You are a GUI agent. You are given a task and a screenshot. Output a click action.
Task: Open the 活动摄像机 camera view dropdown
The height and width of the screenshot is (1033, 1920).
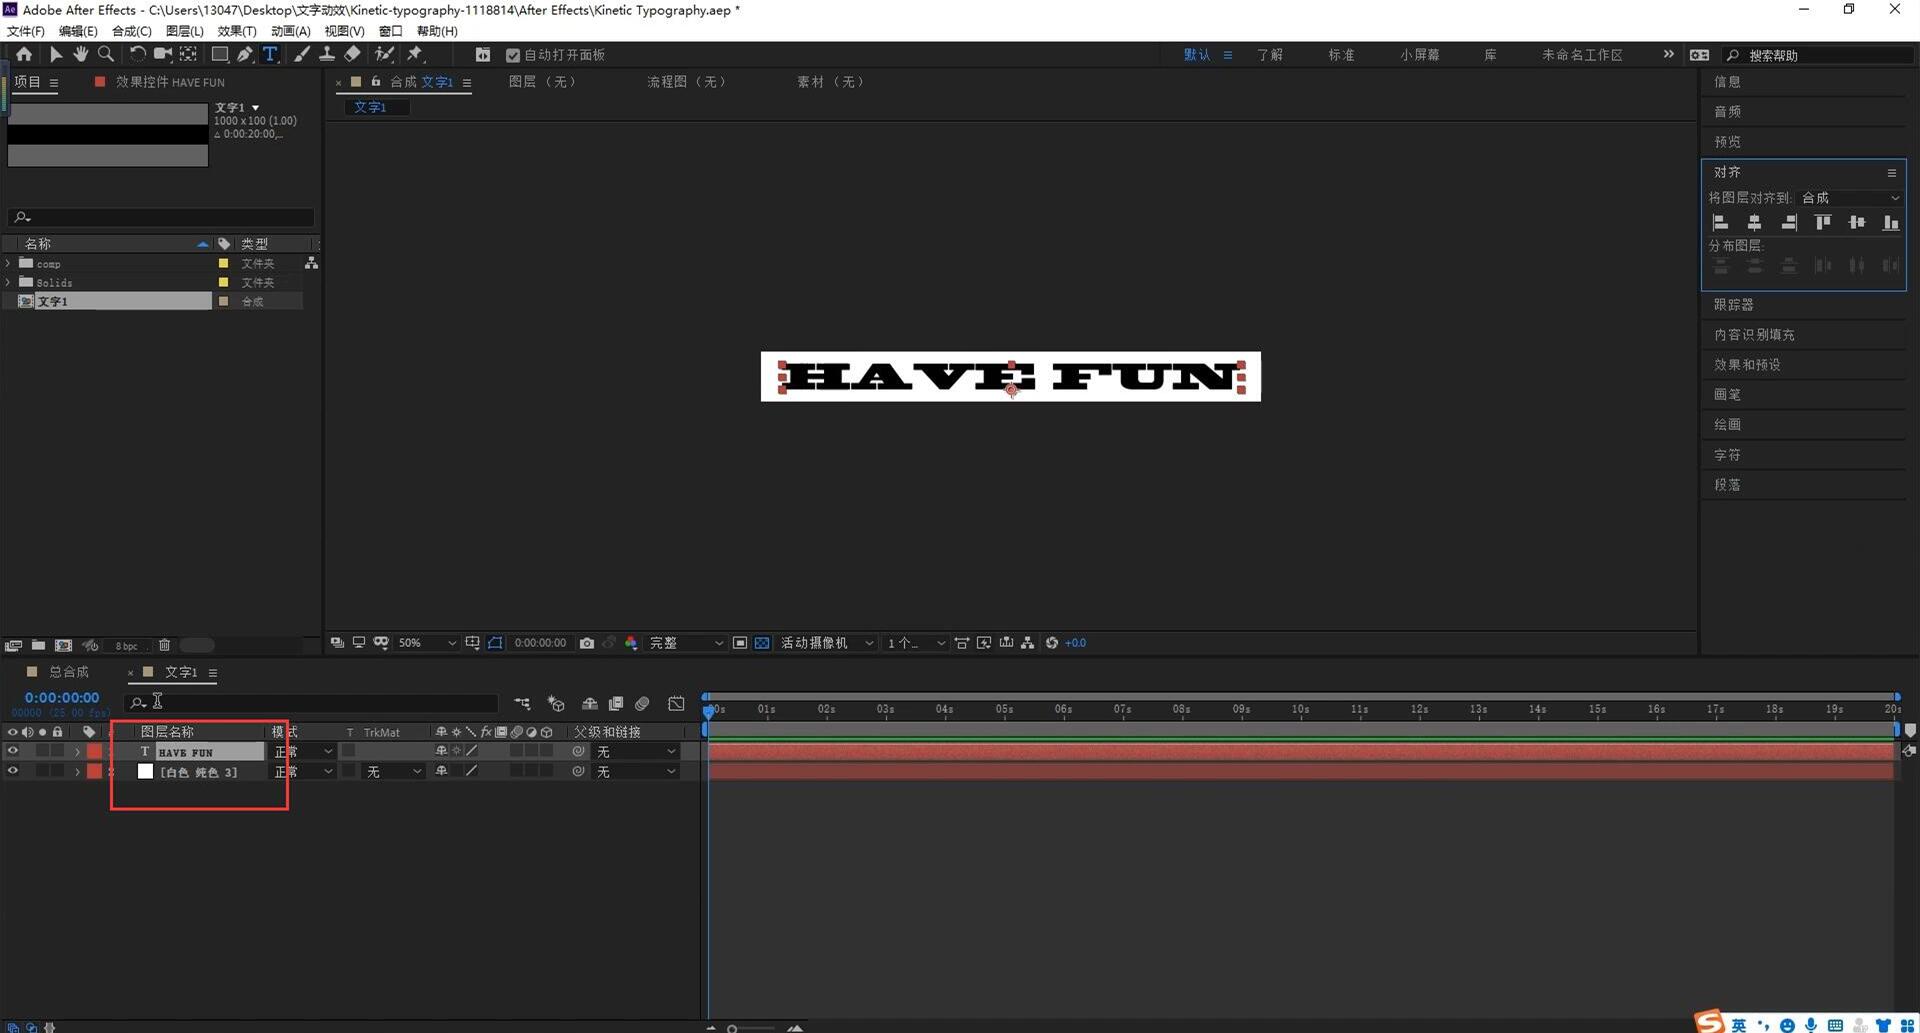tap(827, 643)
